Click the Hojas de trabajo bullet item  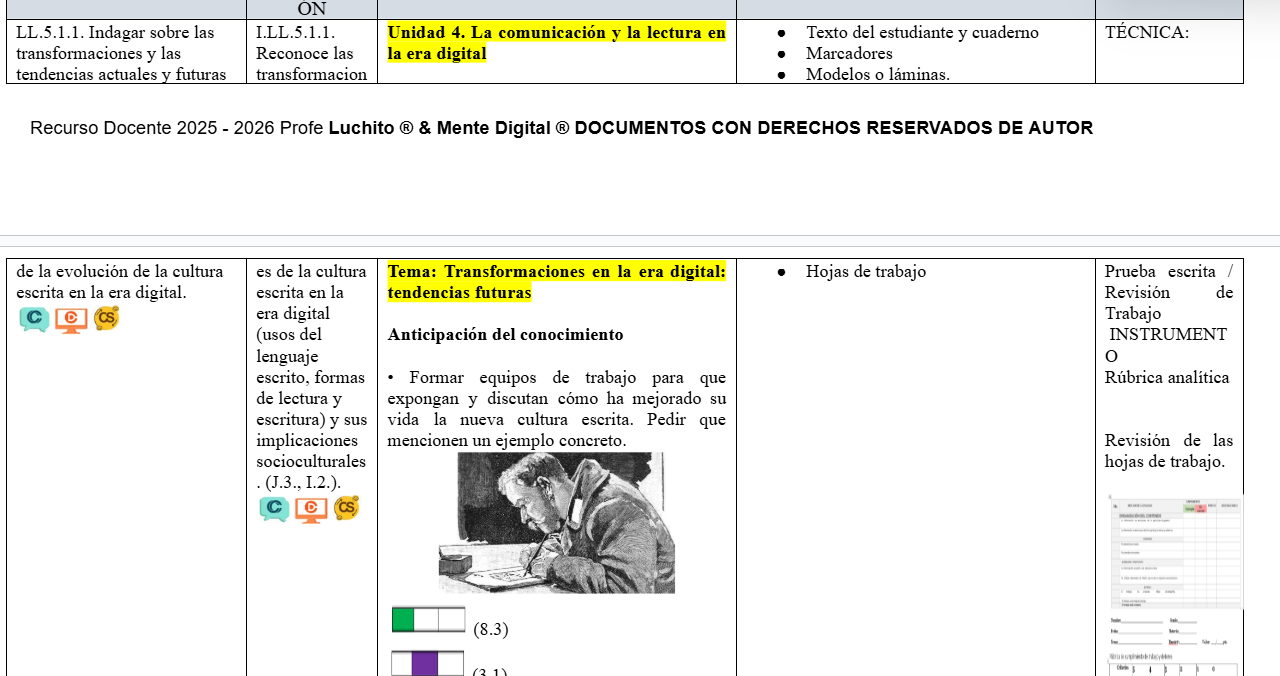pyautogui.click(x=866, y=271)
